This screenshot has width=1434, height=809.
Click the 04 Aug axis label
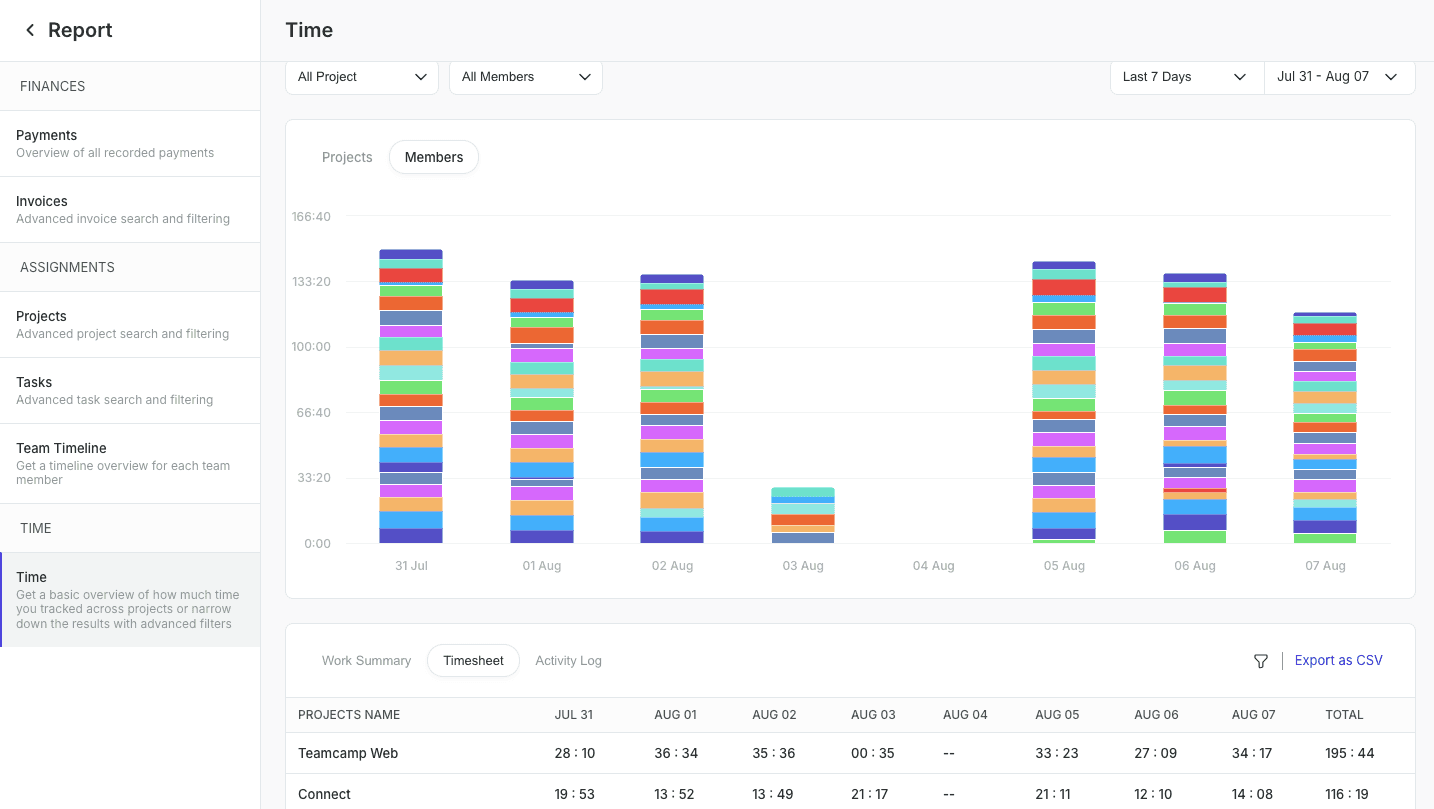934,566
